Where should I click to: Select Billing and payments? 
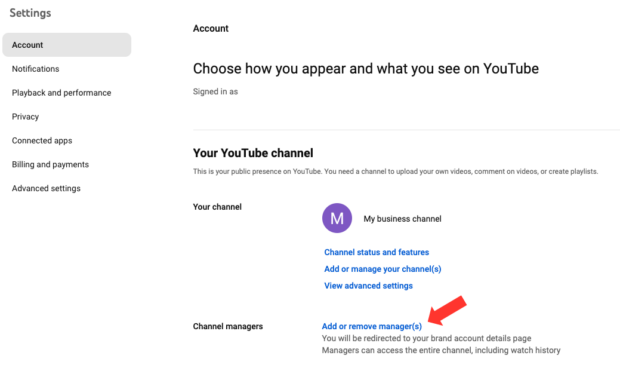pyautogui.click(x=50, y=164)
